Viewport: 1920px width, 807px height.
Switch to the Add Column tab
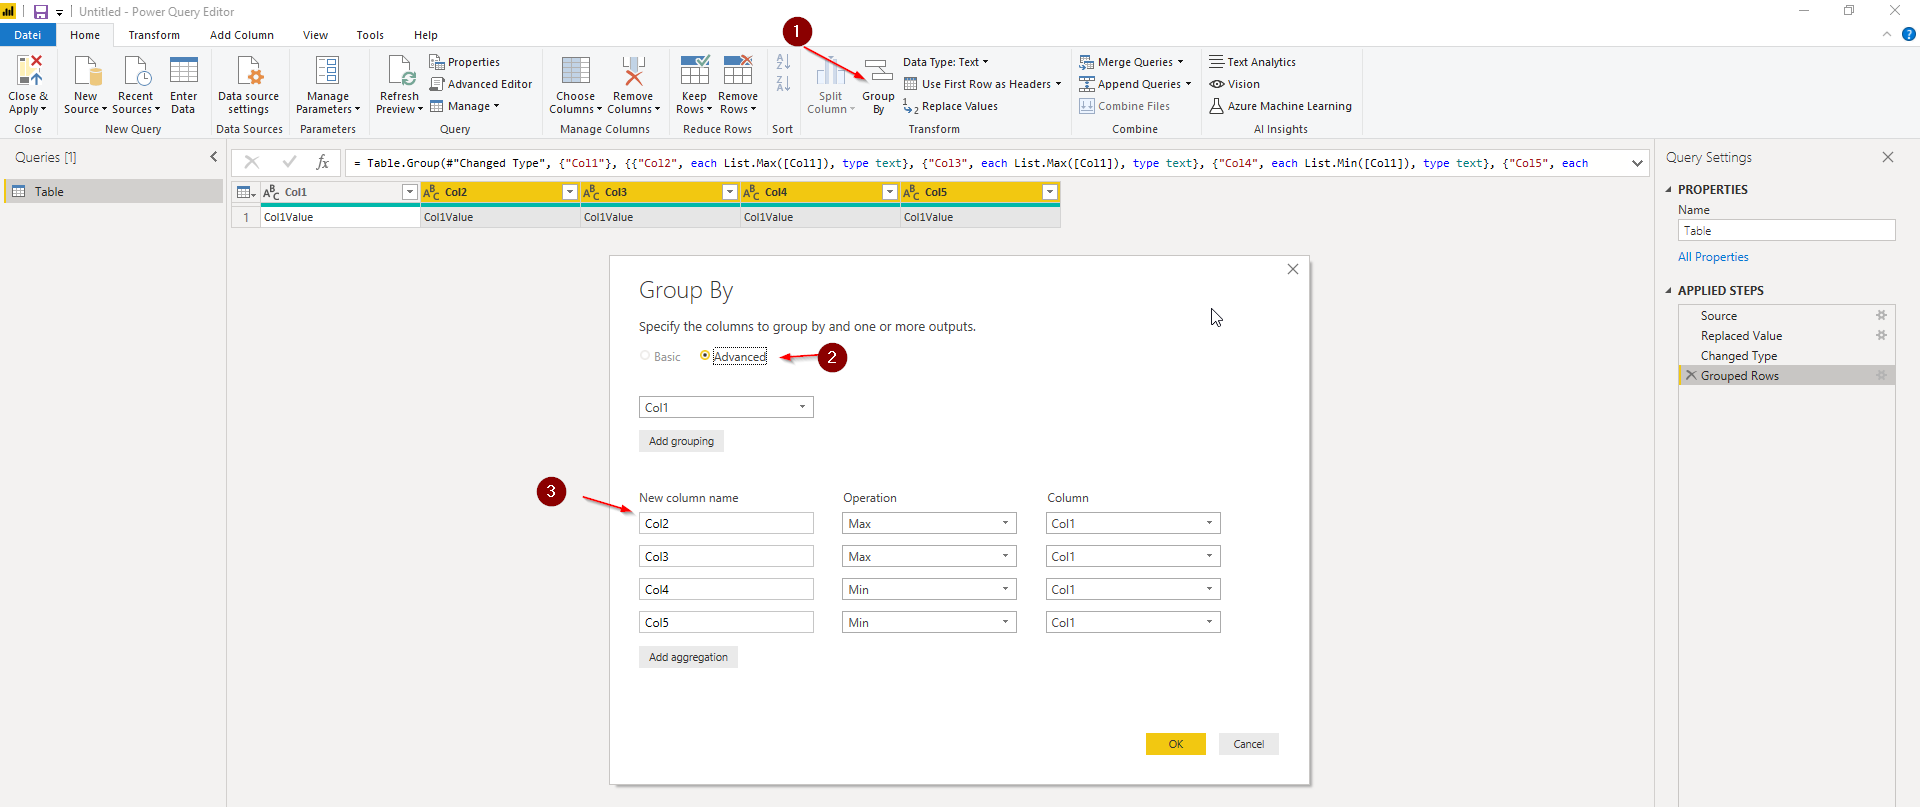pos(242,35)
